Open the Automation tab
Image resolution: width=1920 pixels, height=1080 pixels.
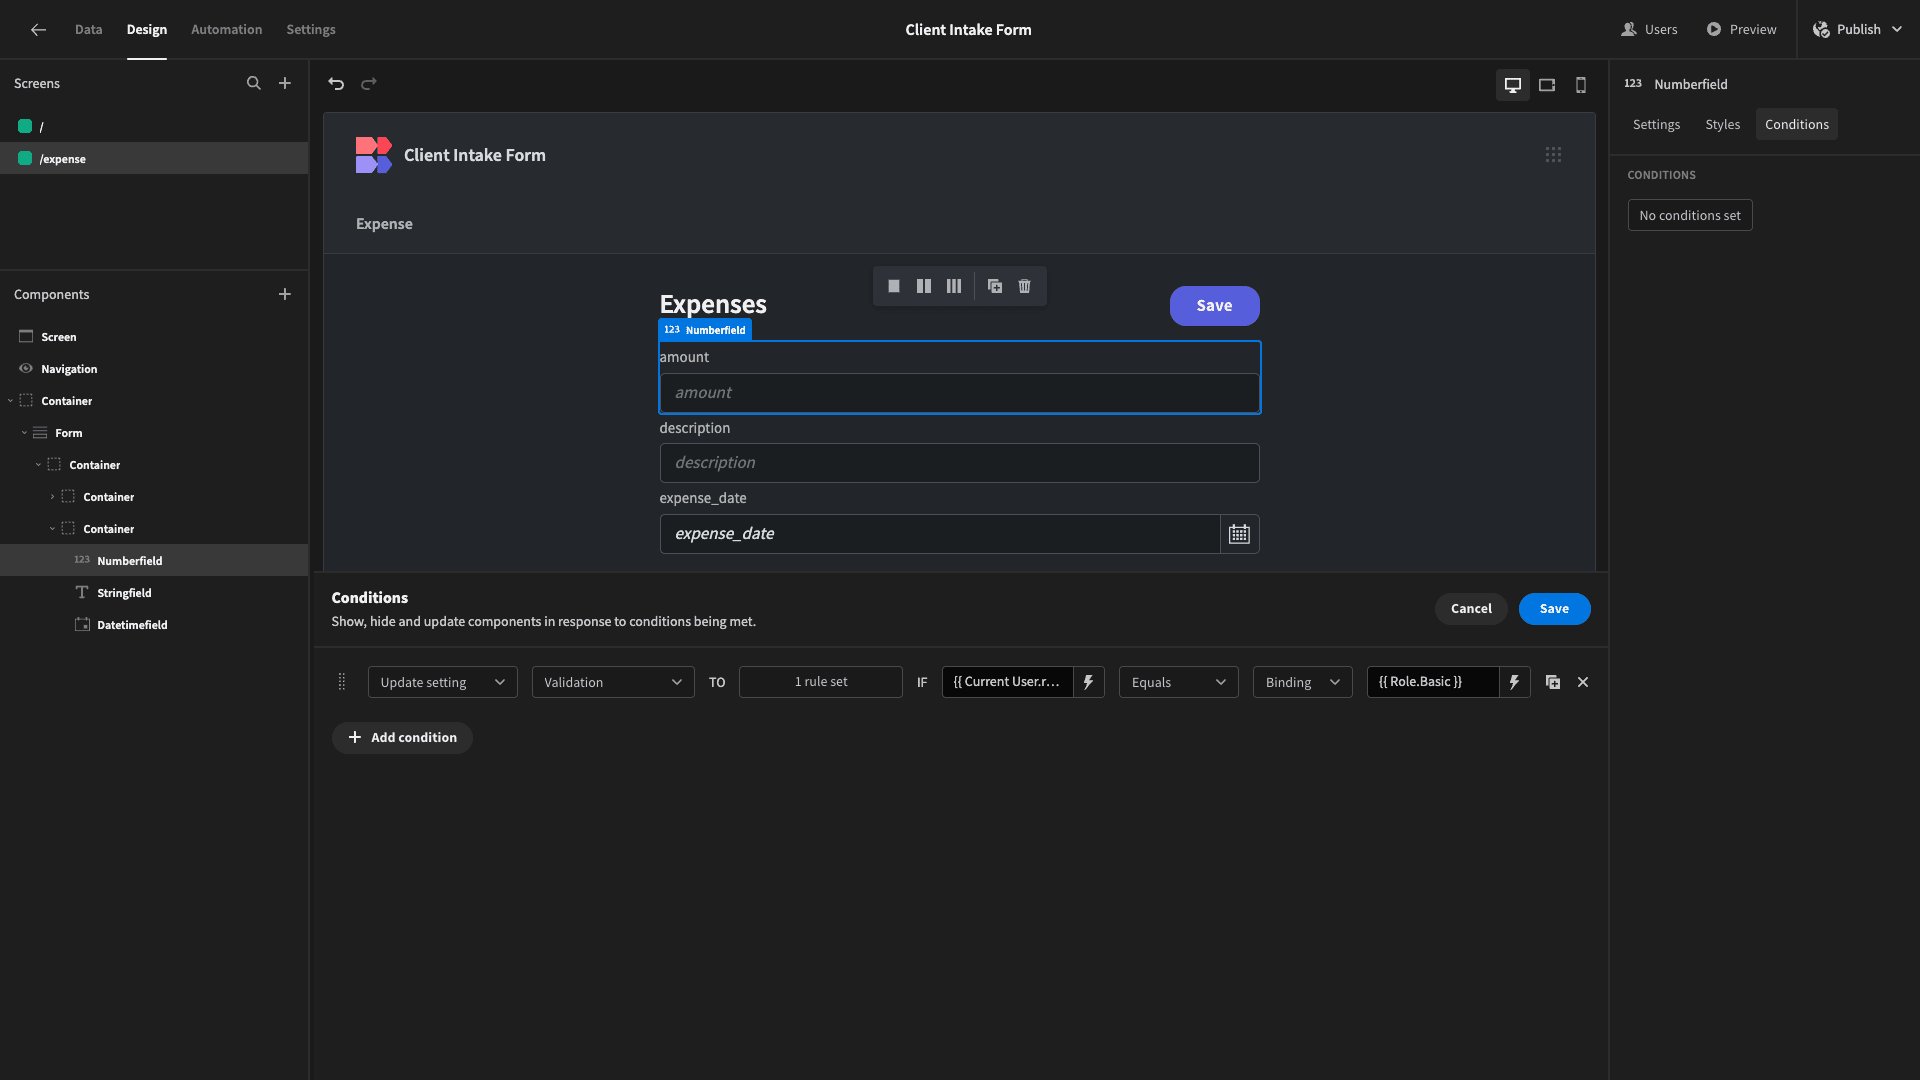click(226, 30)
